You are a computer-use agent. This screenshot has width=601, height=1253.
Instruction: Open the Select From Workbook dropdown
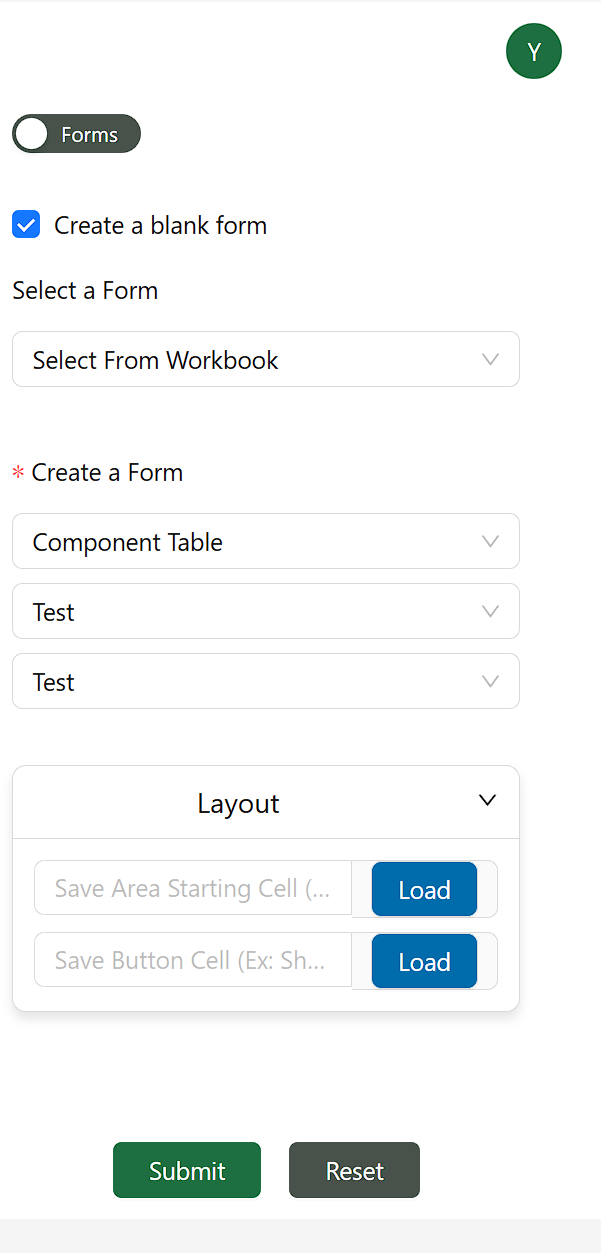(x=266, y=359)
